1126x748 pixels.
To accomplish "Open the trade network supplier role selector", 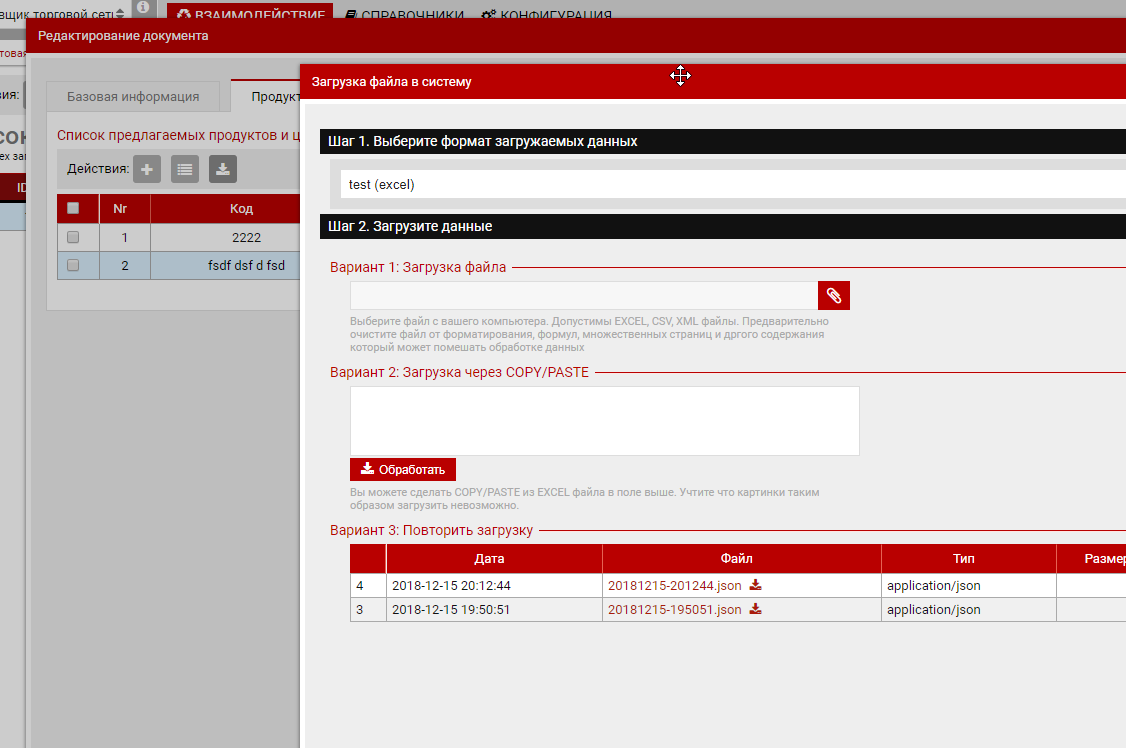I will pyautogui.click(x=65, y=14).
